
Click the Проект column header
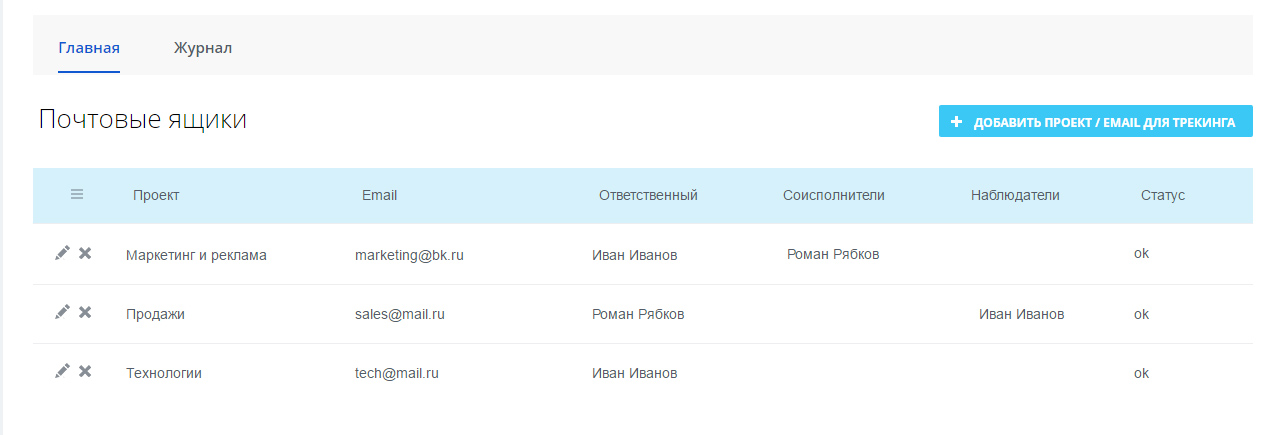156,195
